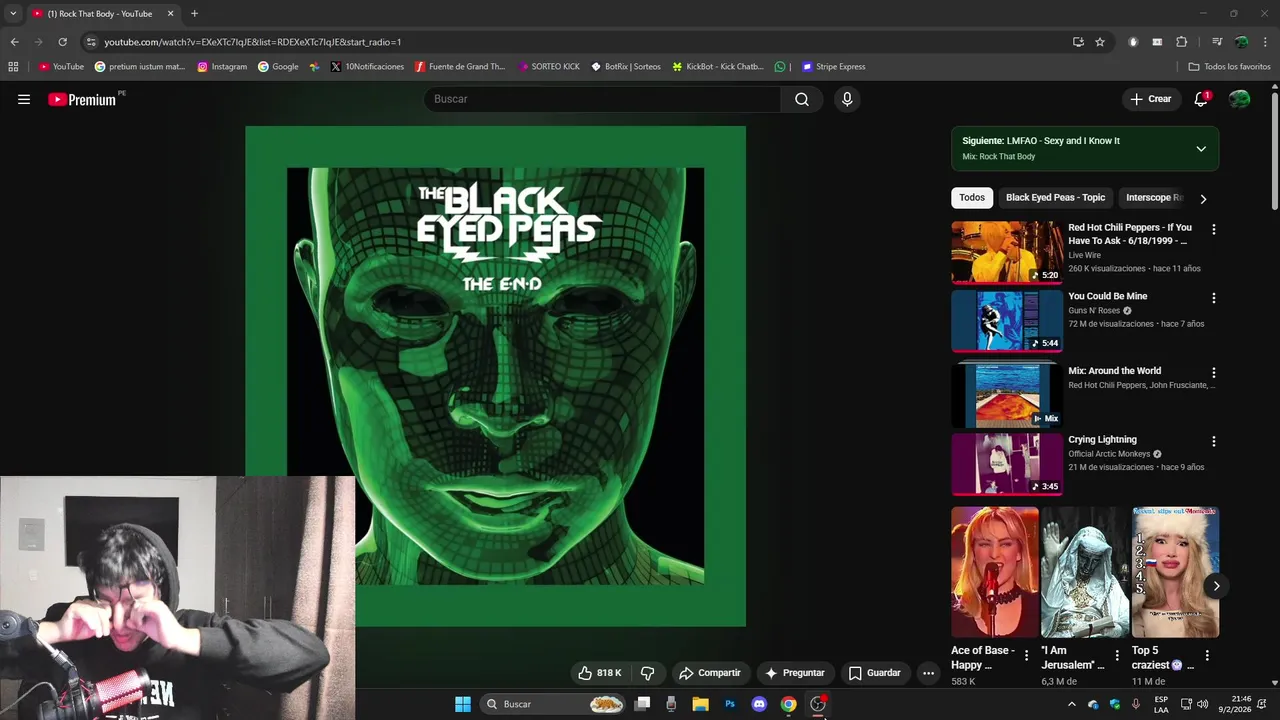Switch to the Rock That Body tab
The width and height of the screenshot is (1280, 720).
(100, 14)
